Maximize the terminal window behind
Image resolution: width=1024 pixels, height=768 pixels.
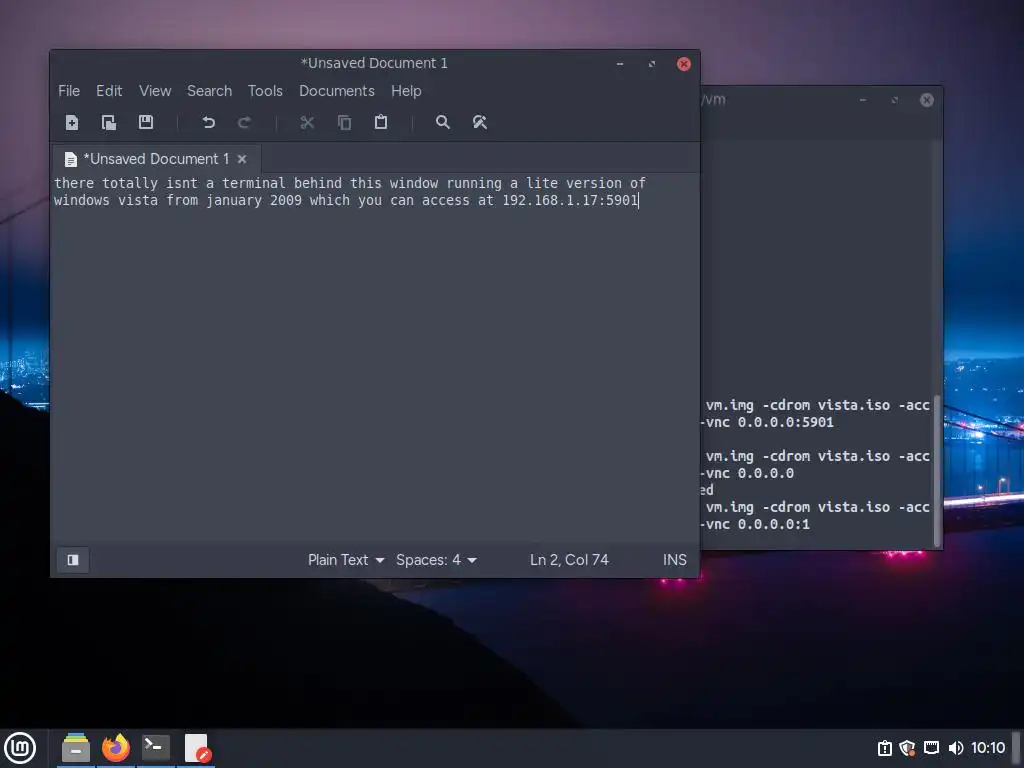click(895, 100)
